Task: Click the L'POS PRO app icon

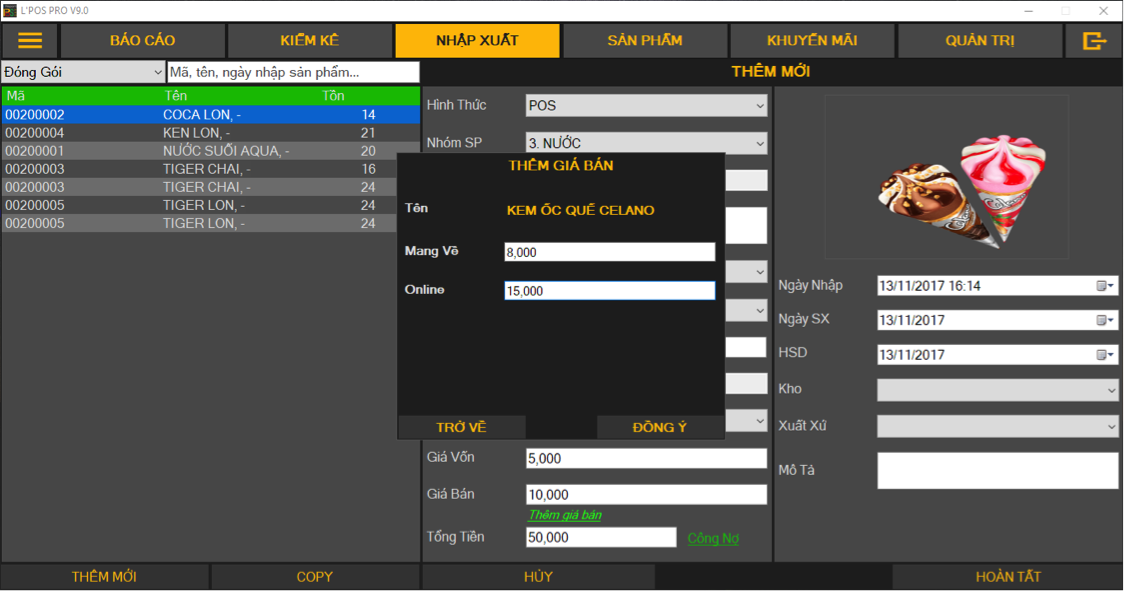Action: (10, 10)
